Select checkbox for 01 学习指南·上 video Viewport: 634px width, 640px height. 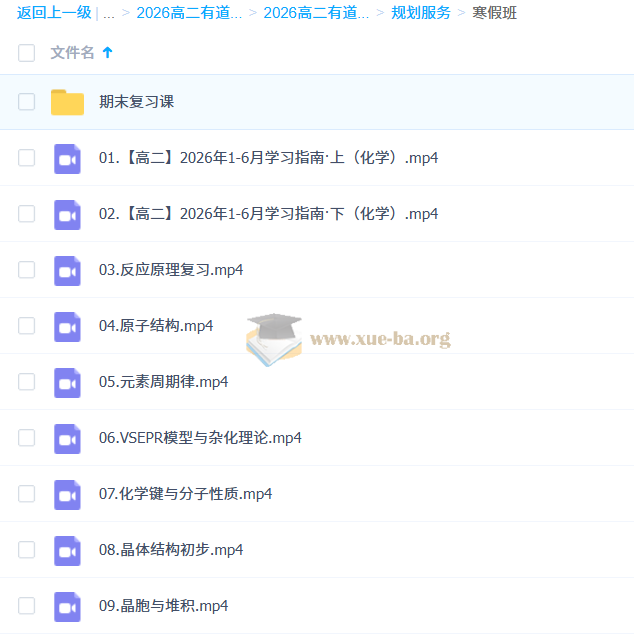coord(27,158)
